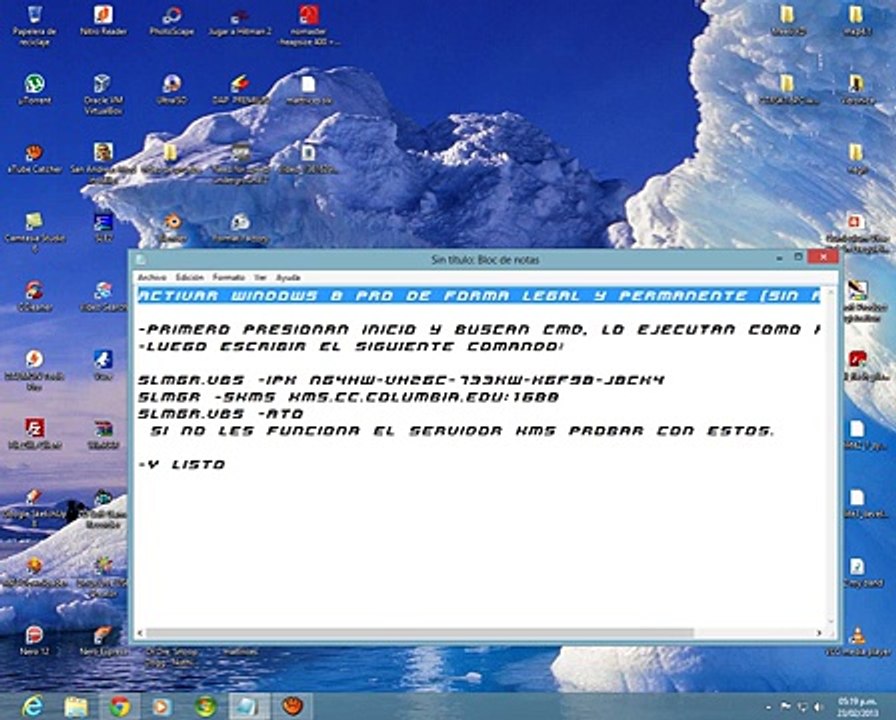Open the Ver menu in Notepad
The height and width of the screenshot is (720, 896).
pyautogui.click(x=260, y=277)
